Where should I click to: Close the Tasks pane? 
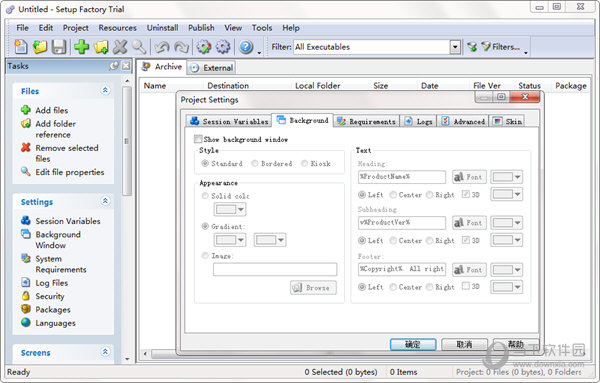pos(126,65)
